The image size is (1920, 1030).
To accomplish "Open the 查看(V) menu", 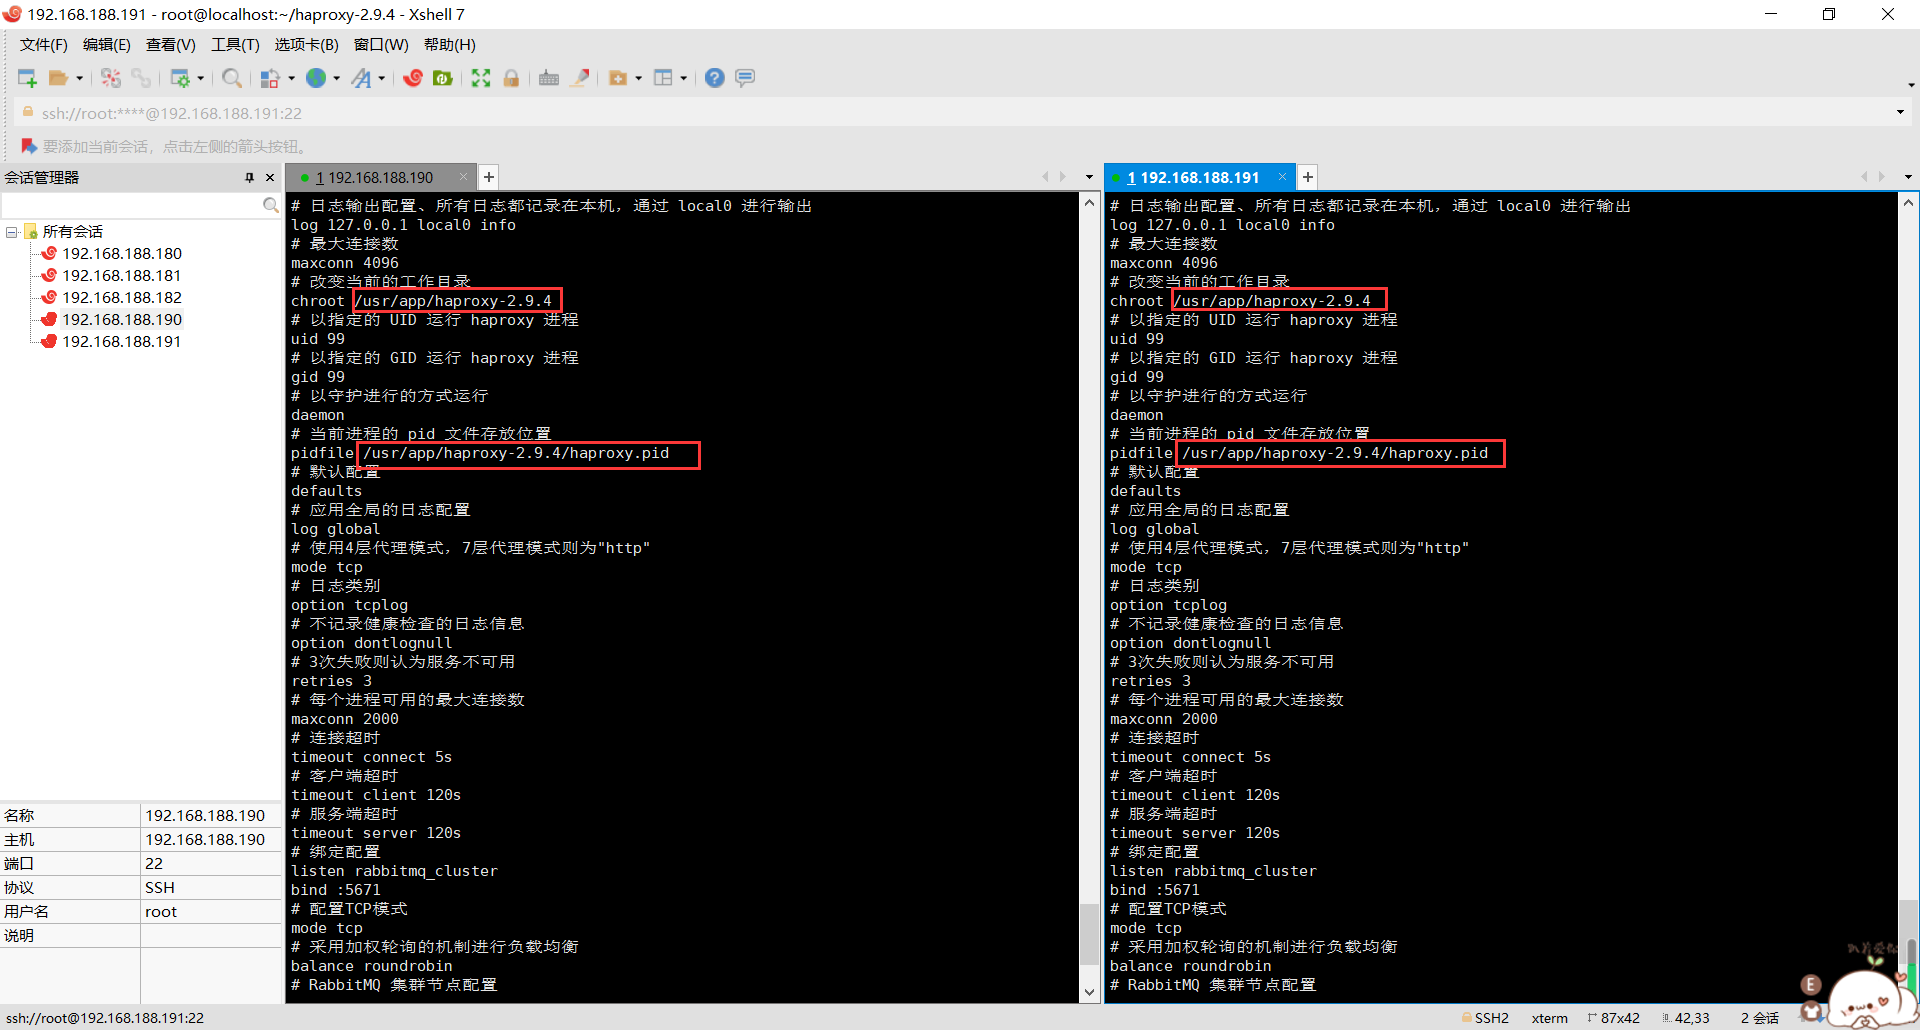I will (x=171, y=45).
